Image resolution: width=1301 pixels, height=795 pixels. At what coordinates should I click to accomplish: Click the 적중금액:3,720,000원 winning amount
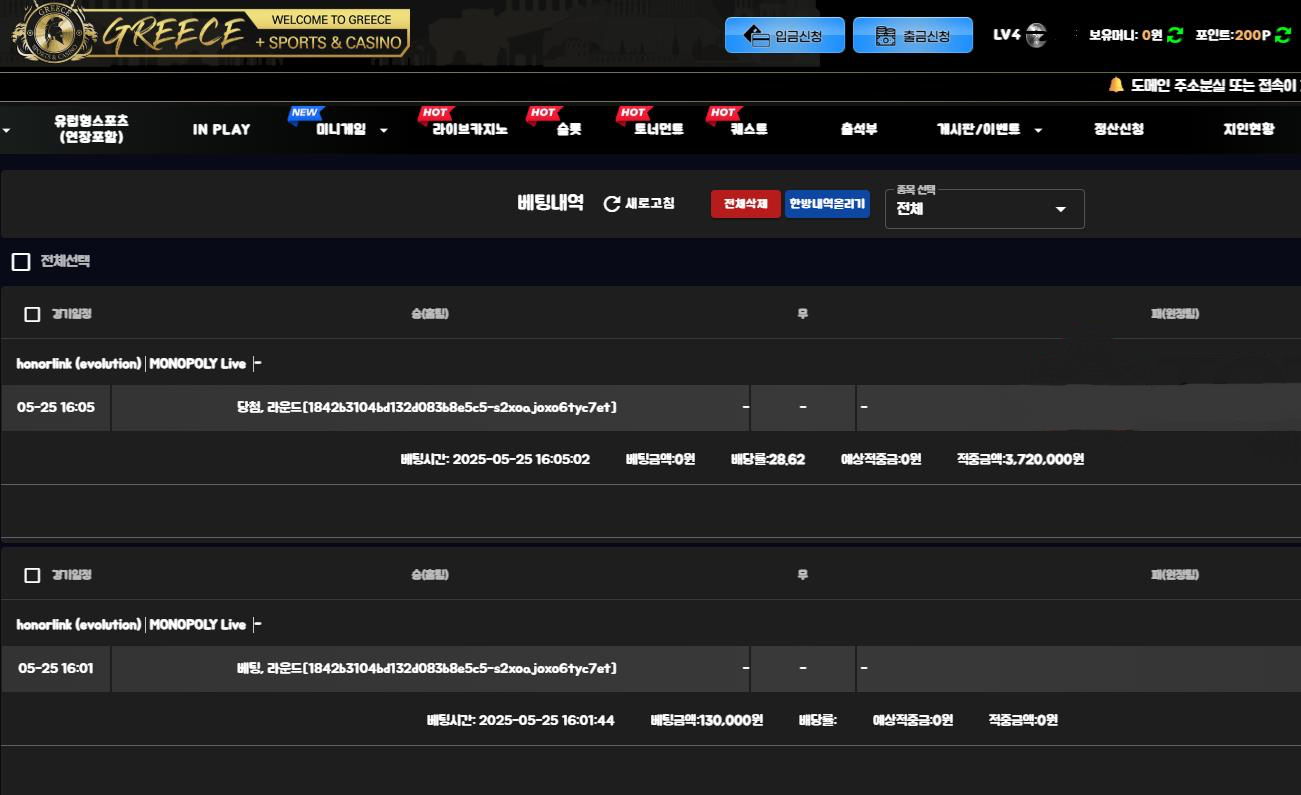(x=1020, y=460)
